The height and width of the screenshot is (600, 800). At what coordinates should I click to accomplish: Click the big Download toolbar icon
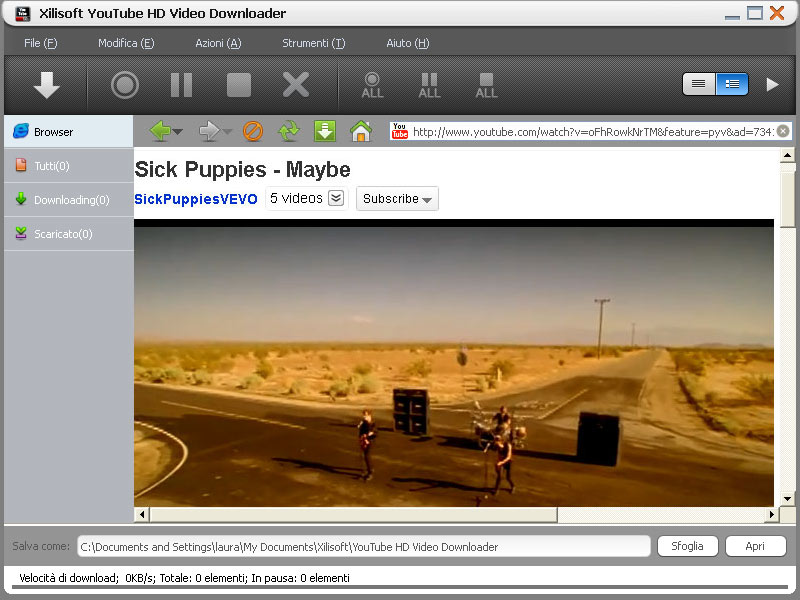(46, 85)
